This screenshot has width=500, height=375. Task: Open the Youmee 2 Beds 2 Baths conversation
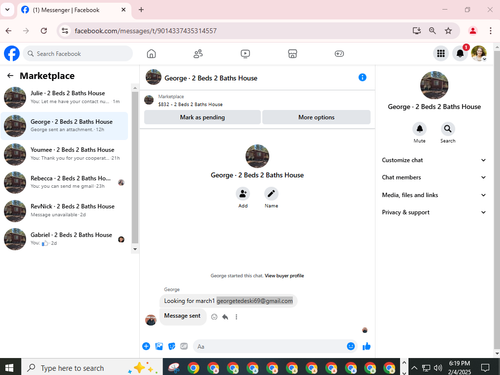pyautogui.click(x=64, y=154)
